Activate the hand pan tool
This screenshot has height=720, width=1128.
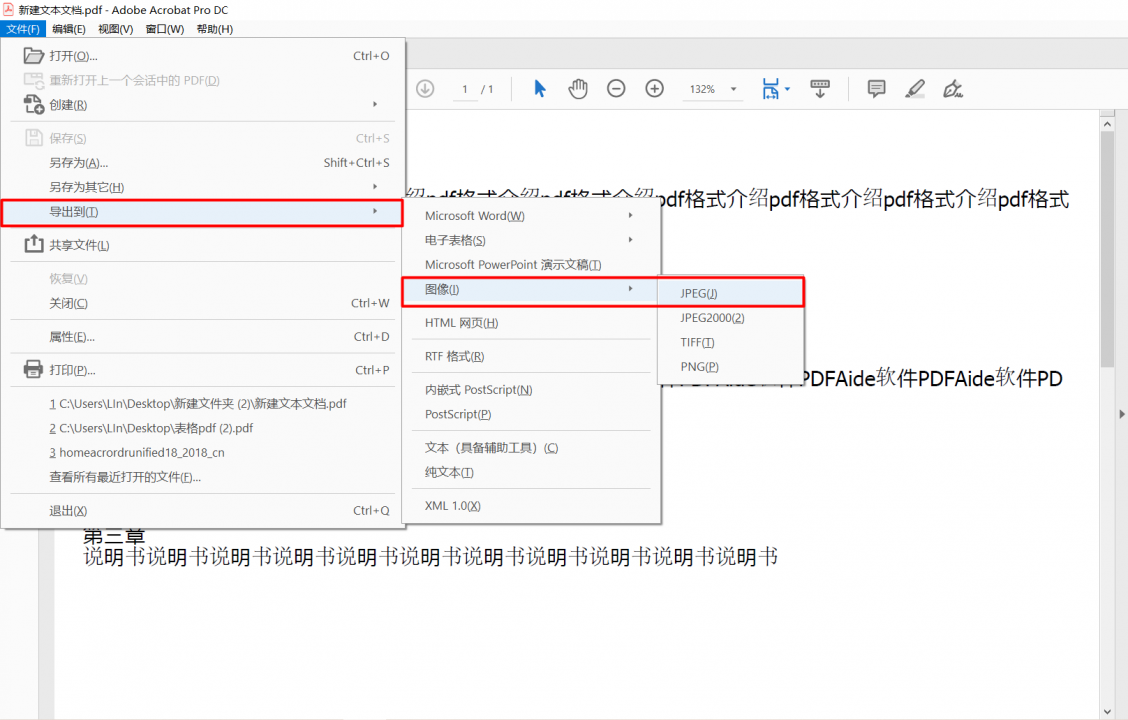[578, 88]
